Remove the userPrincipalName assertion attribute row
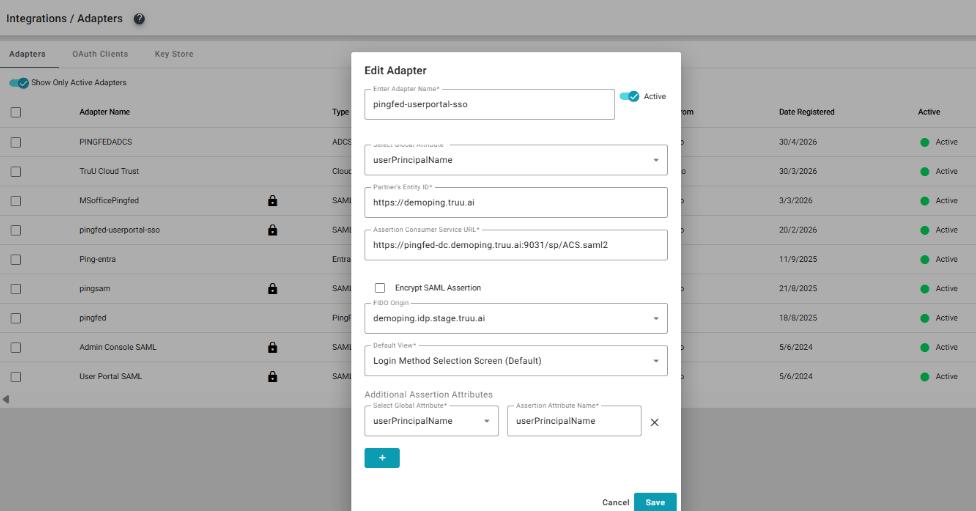Image resolution: width=976 pixels, height=511 pixels. [x=655, y=422]
